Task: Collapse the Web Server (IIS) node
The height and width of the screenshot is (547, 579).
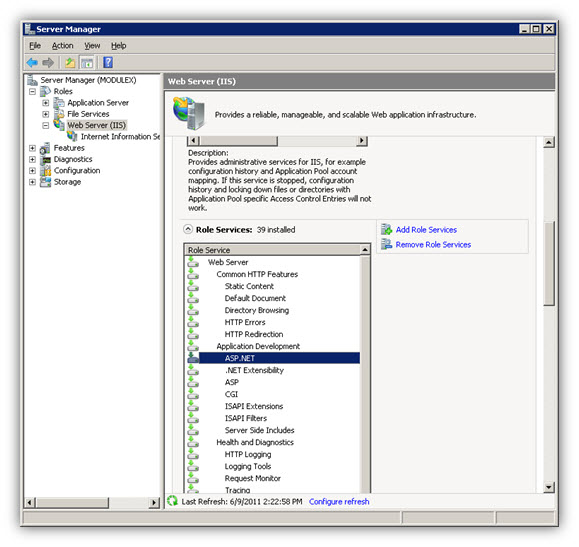Action: [45, 125]
